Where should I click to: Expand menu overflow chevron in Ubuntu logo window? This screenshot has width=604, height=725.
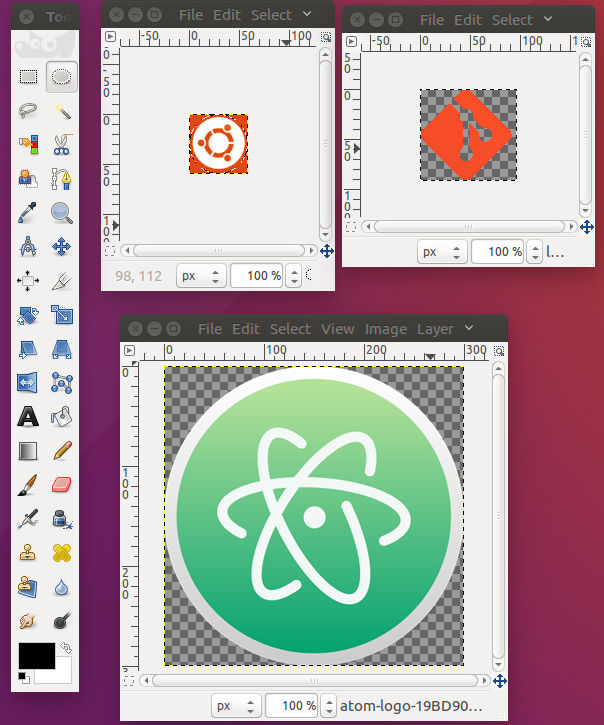tap(307, 14)
